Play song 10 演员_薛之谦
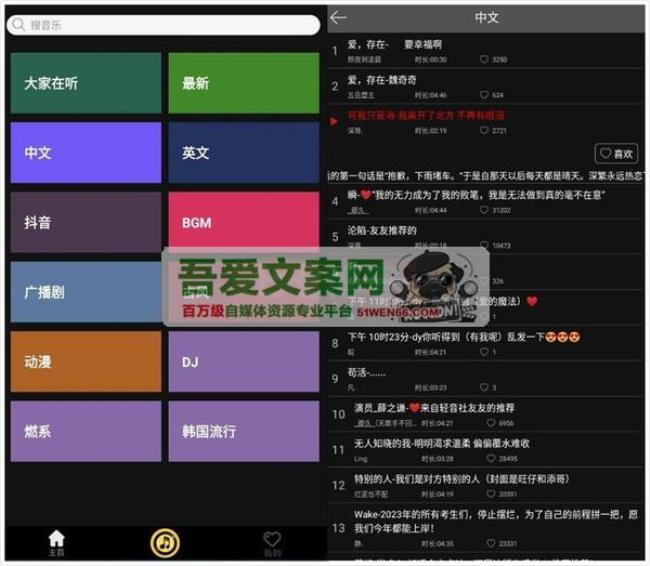This screenshot has width=650, height=566. 486,415
